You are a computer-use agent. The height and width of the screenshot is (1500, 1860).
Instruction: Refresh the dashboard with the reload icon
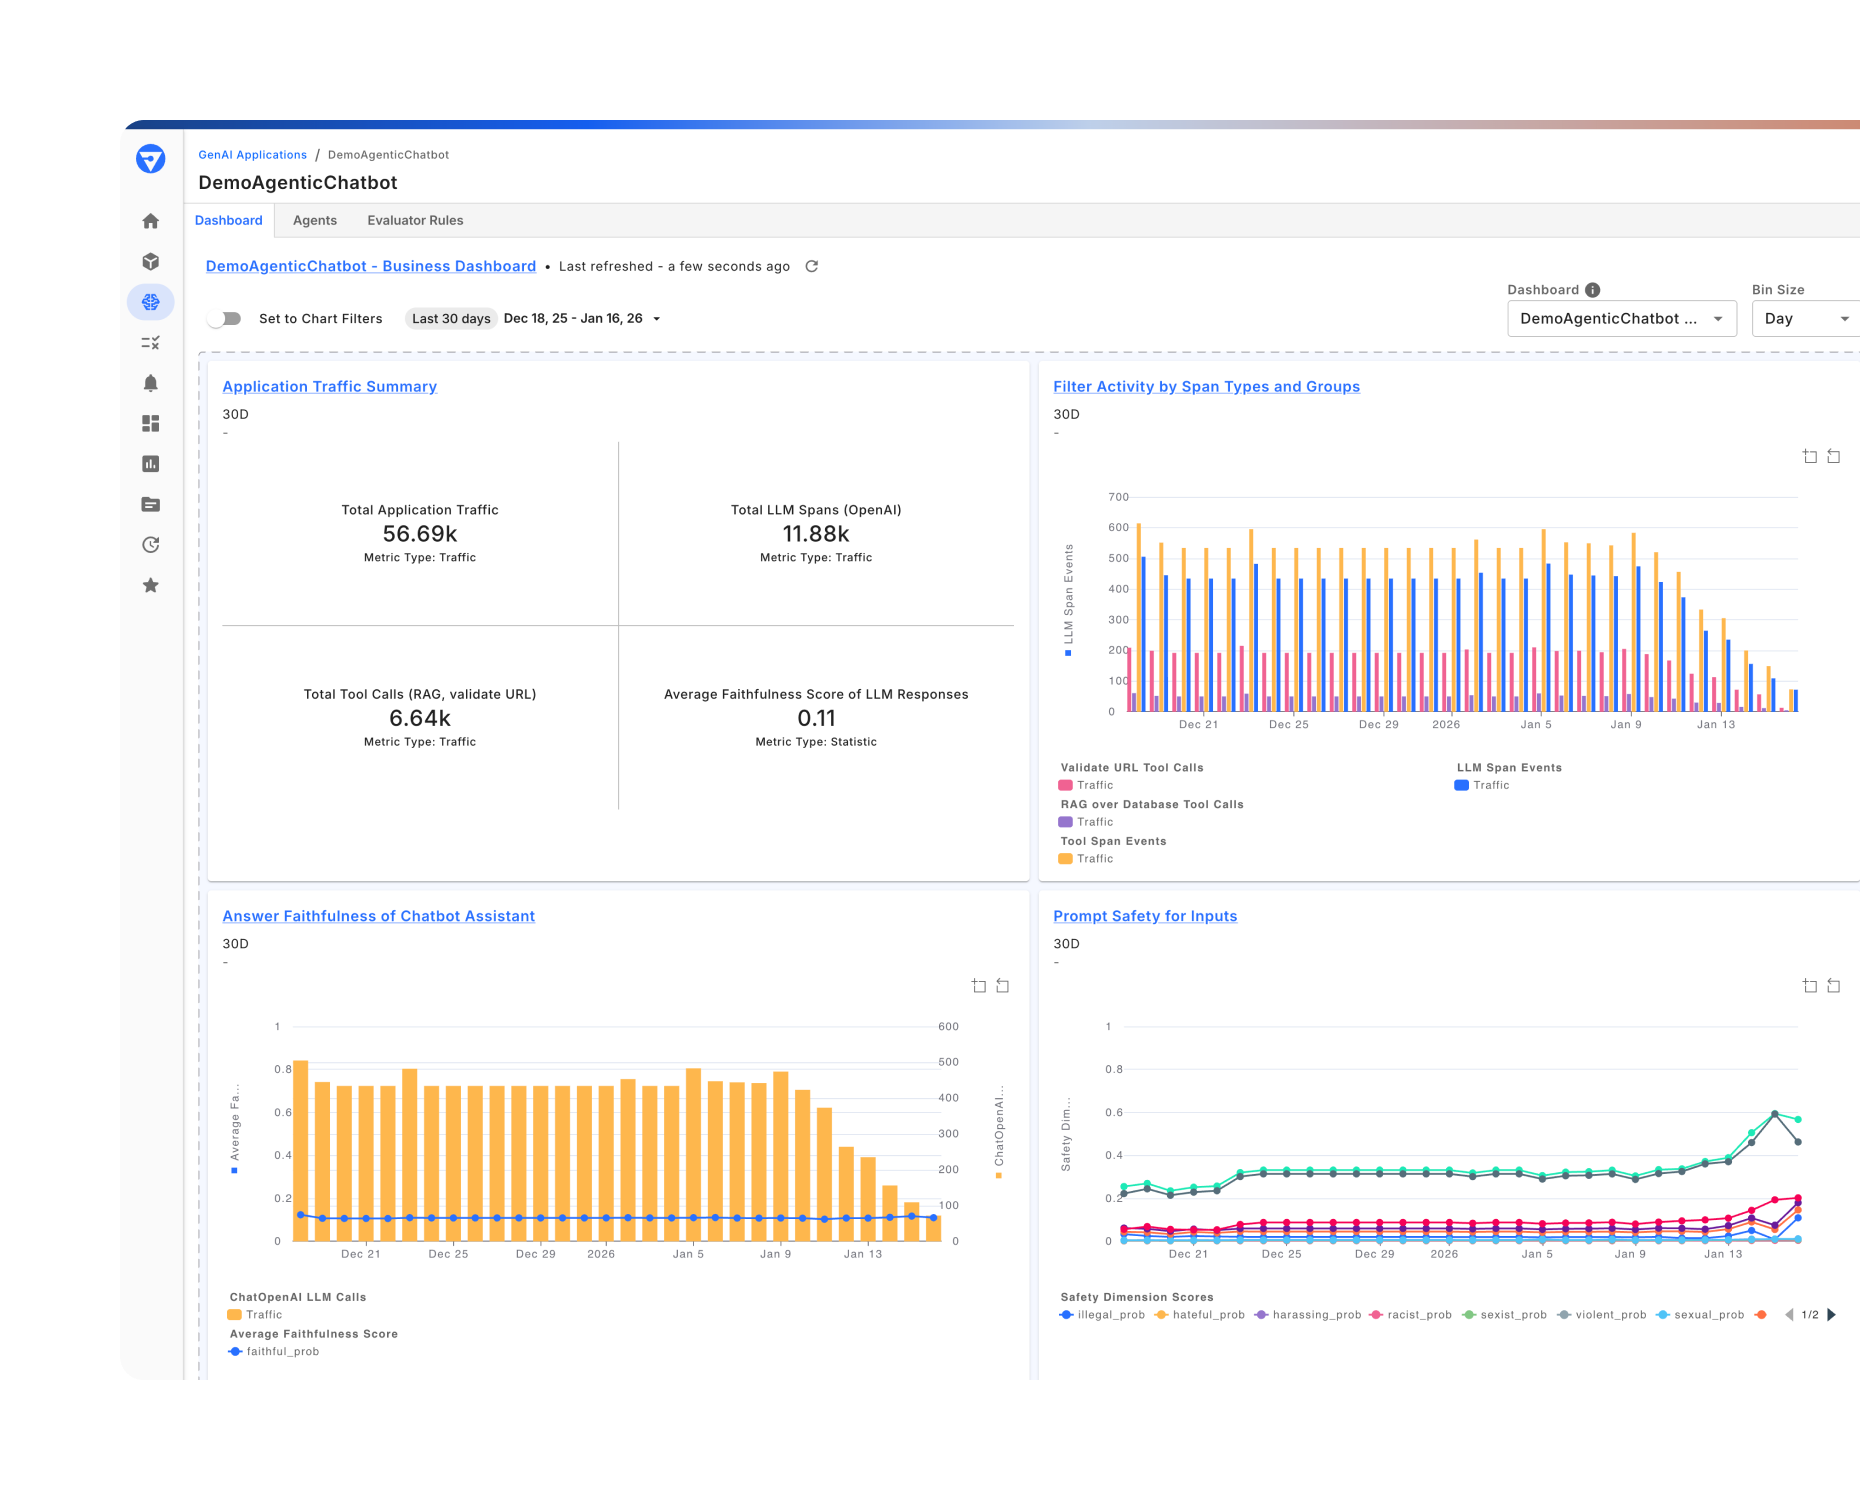(811, 266)
